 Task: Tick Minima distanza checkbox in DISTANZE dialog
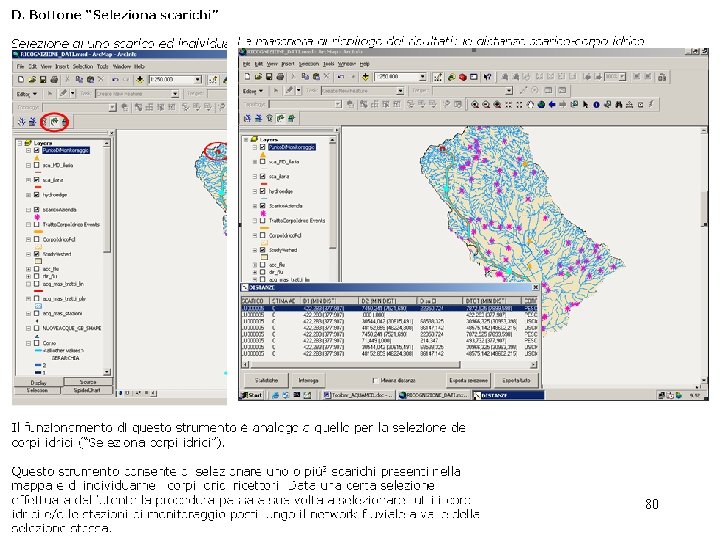376,380
